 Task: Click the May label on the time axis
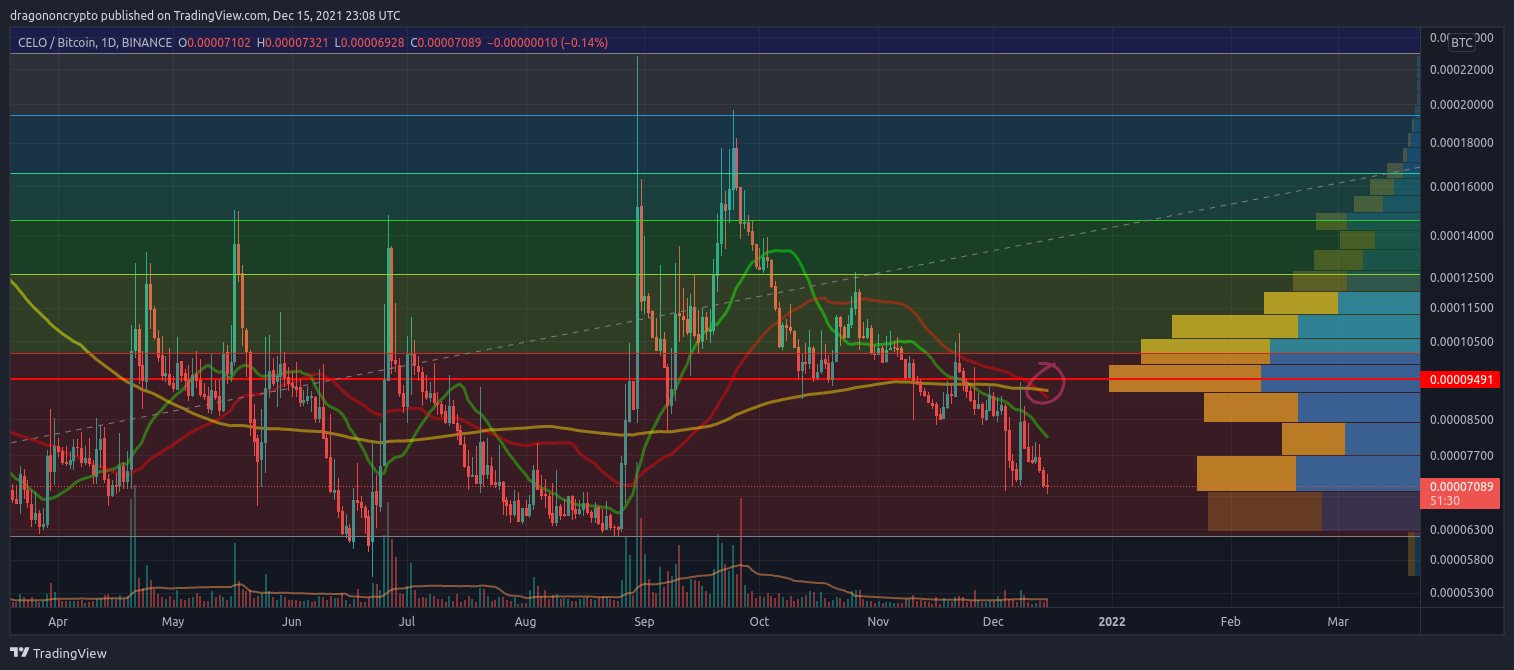point(173,622)
